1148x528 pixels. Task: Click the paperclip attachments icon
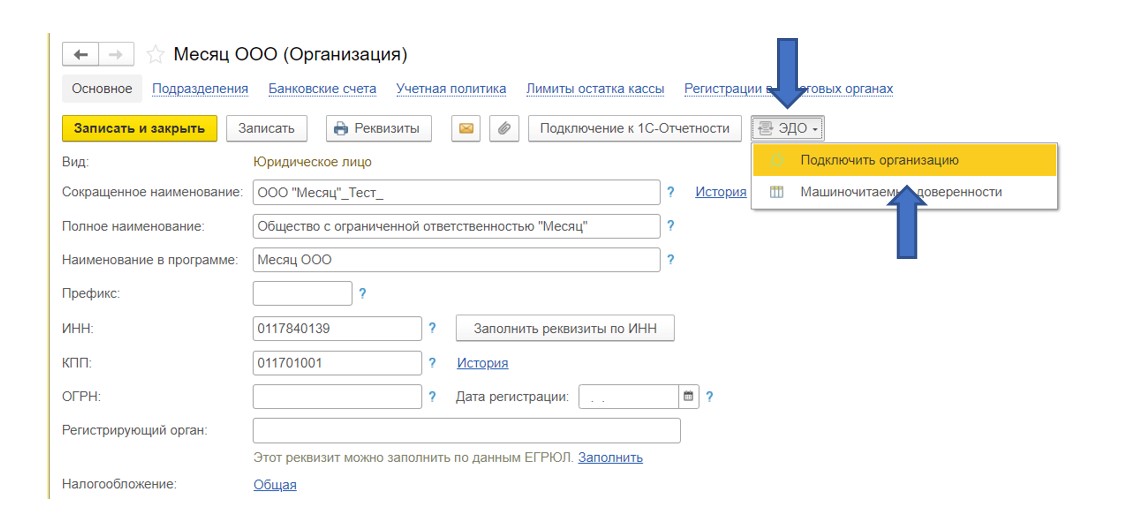(x=505, y=128)
